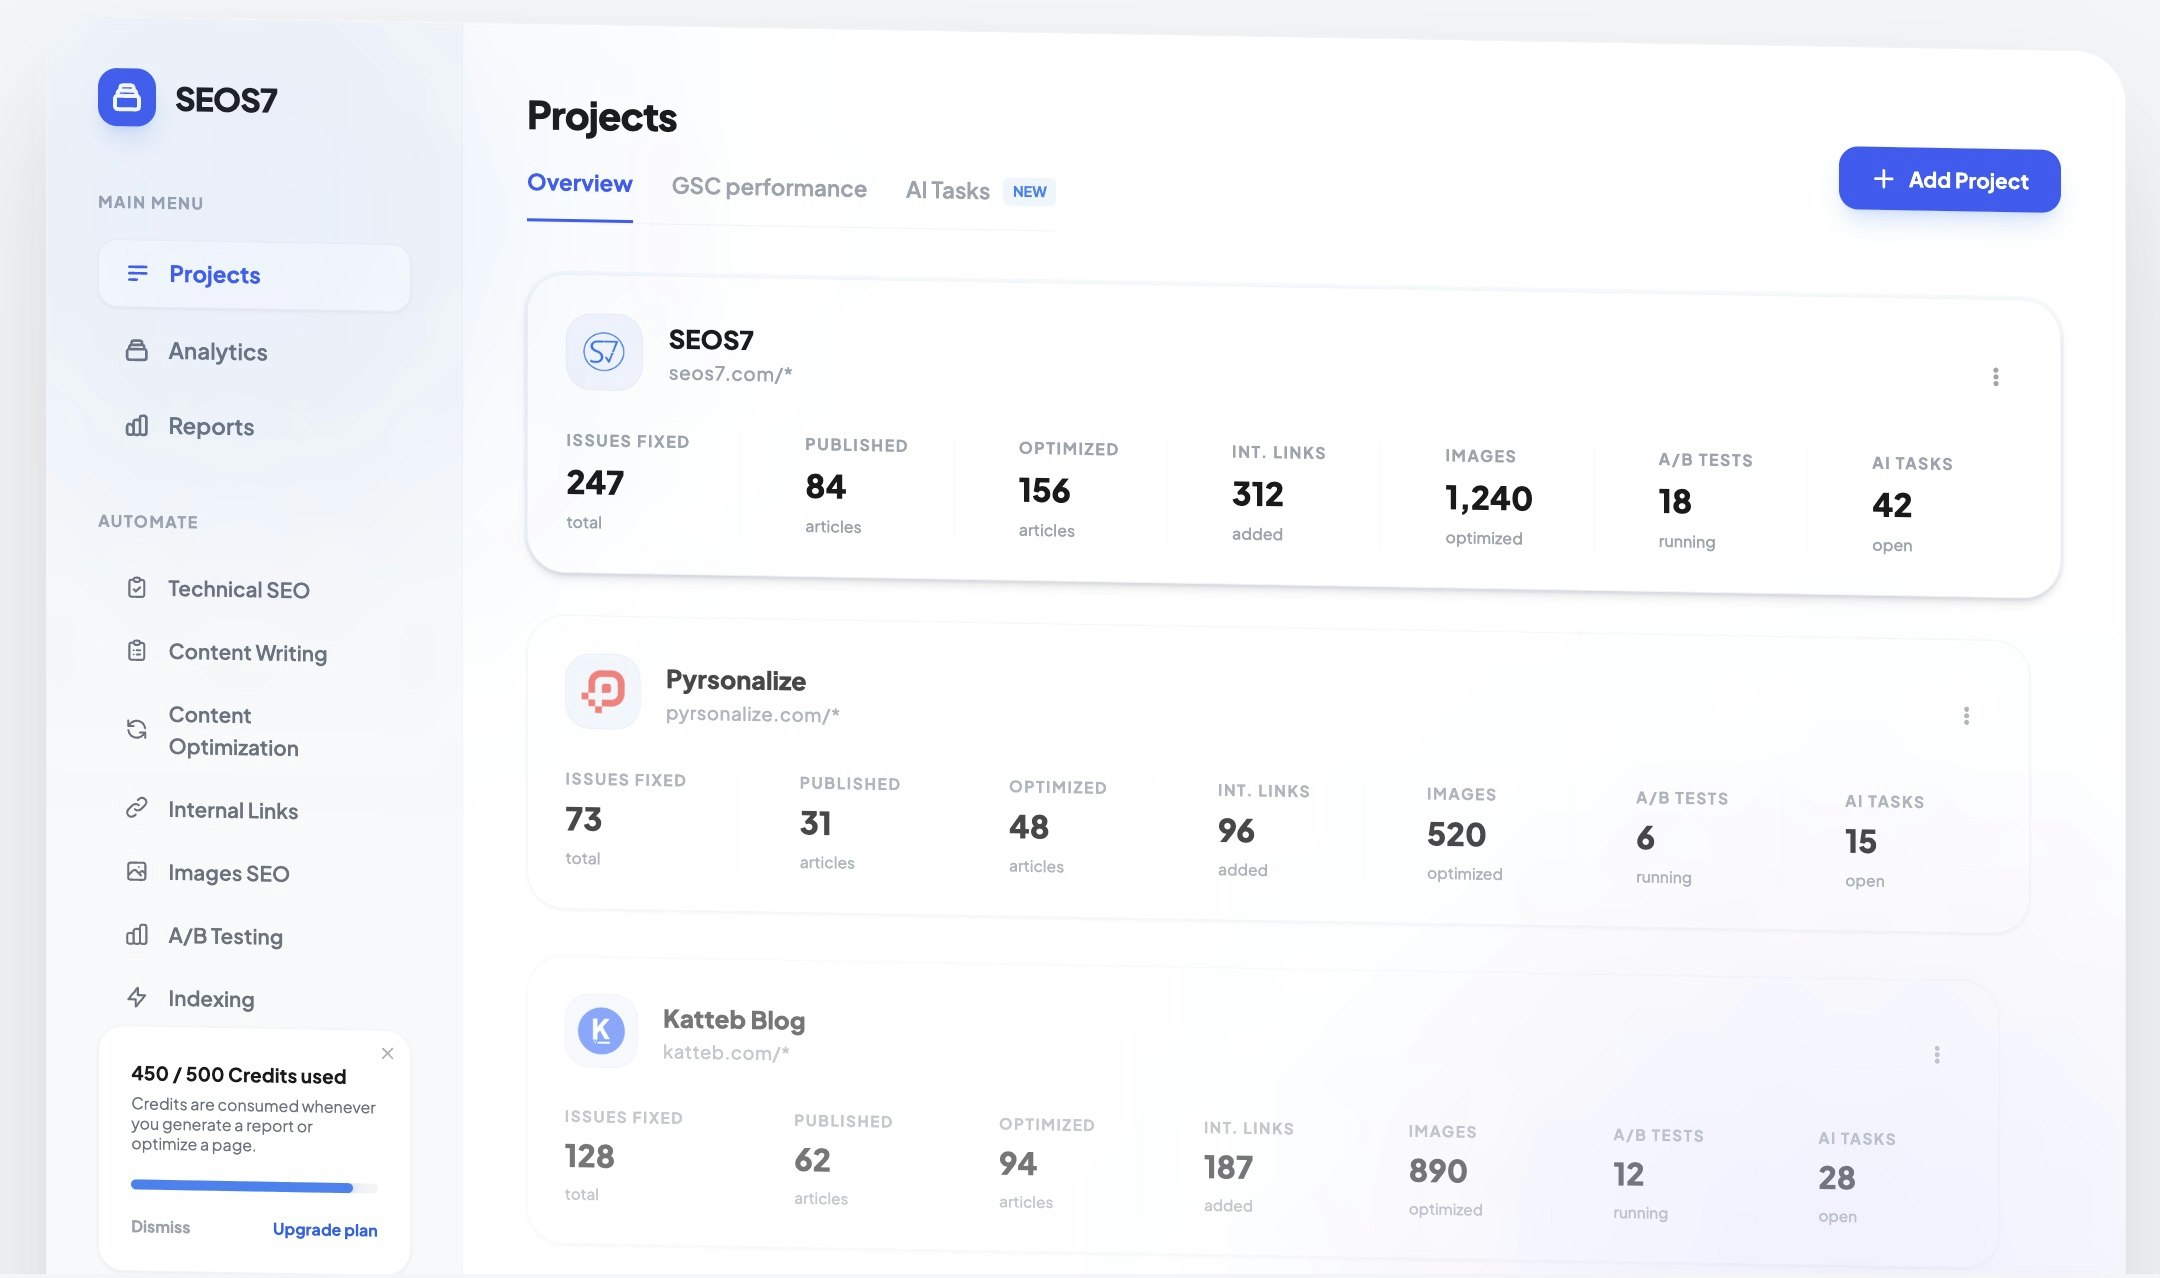Click the Content Optimization refresh icon

coord(138,730)
